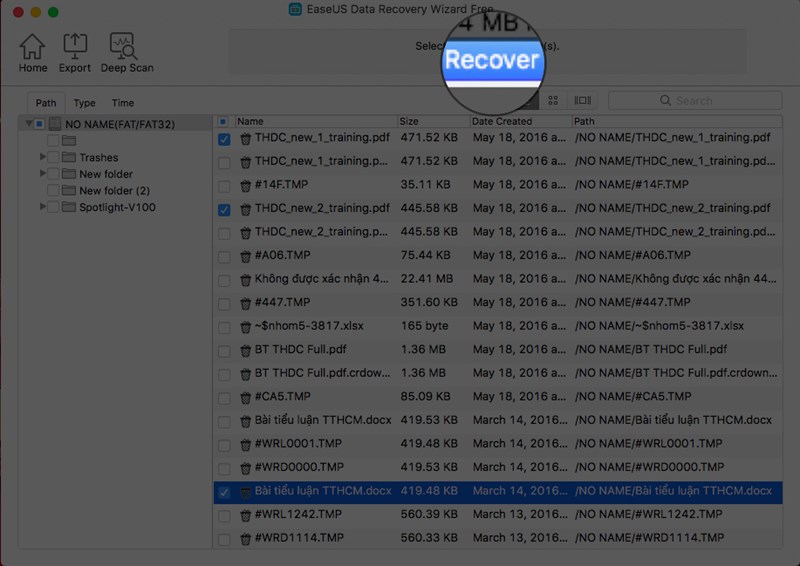
Task: Switch to the Time tab
Action: pos(123,103)
